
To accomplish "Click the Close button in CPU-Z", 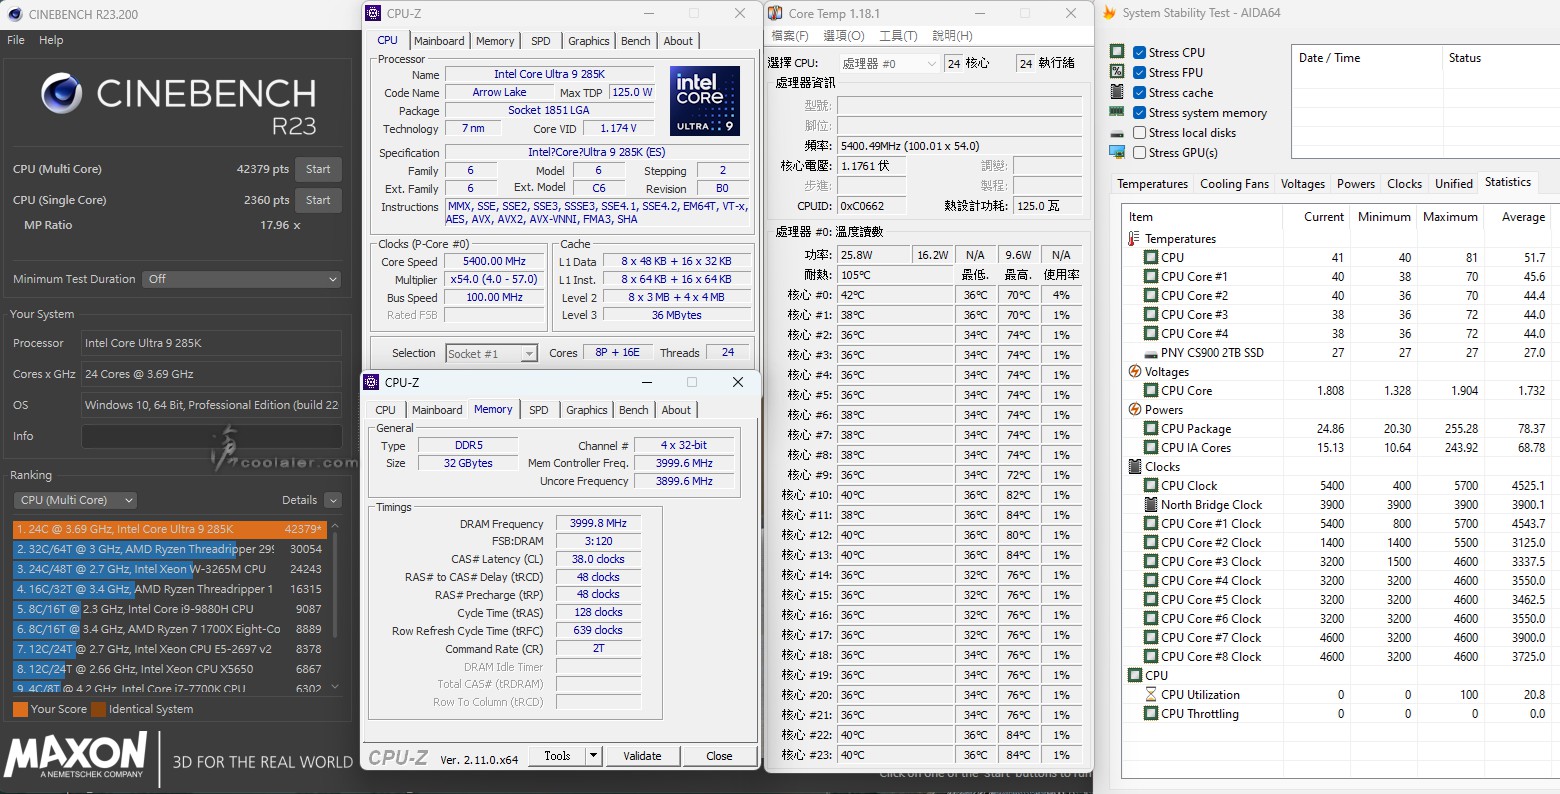I will [x=719, y=756].
